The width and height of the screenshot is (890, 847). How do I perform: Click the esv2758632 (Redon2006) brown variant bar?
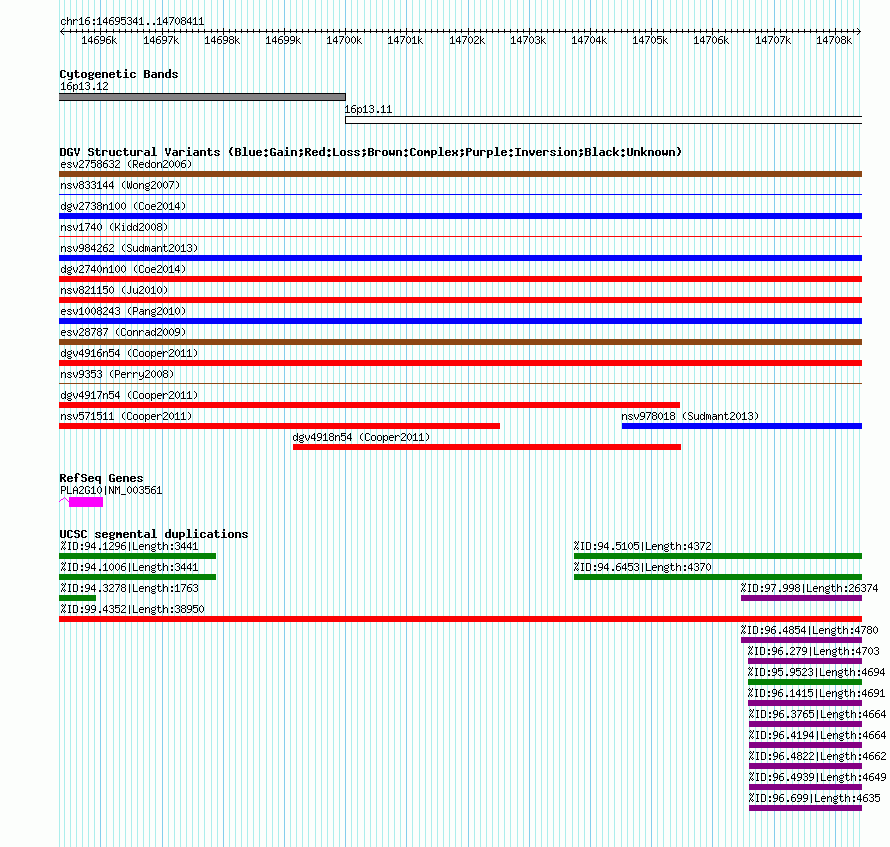[x=460, y=174]
